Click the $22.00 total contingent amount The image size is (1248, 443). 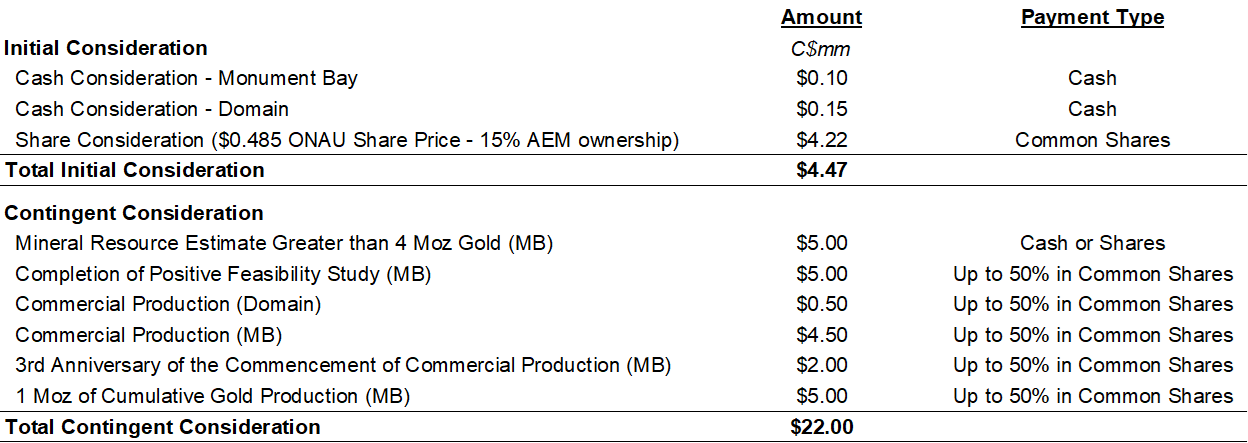tap(821, 427)
